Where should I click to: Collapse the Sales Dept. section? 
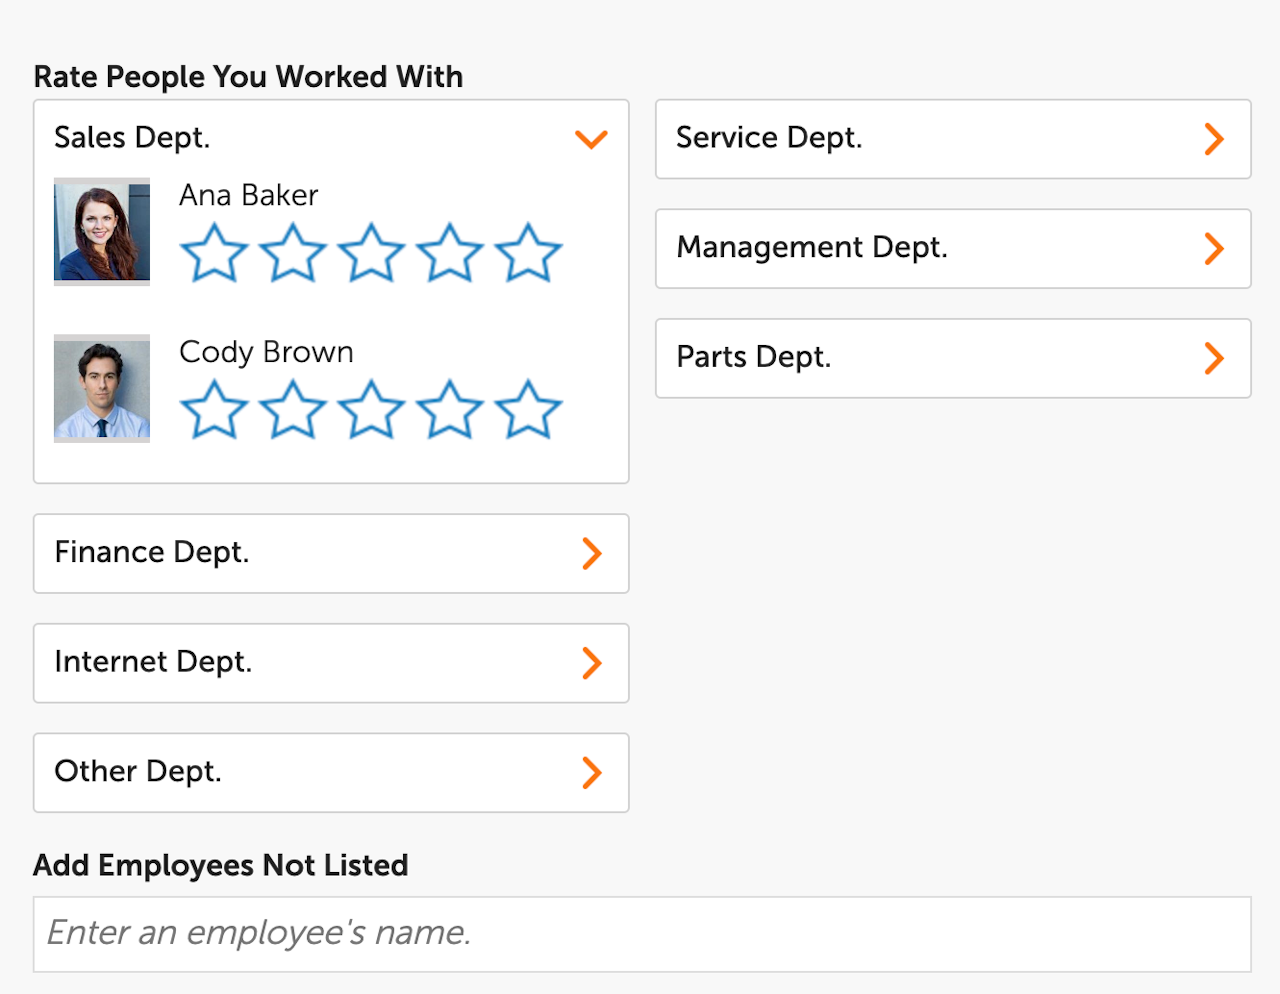coord(591,139)
